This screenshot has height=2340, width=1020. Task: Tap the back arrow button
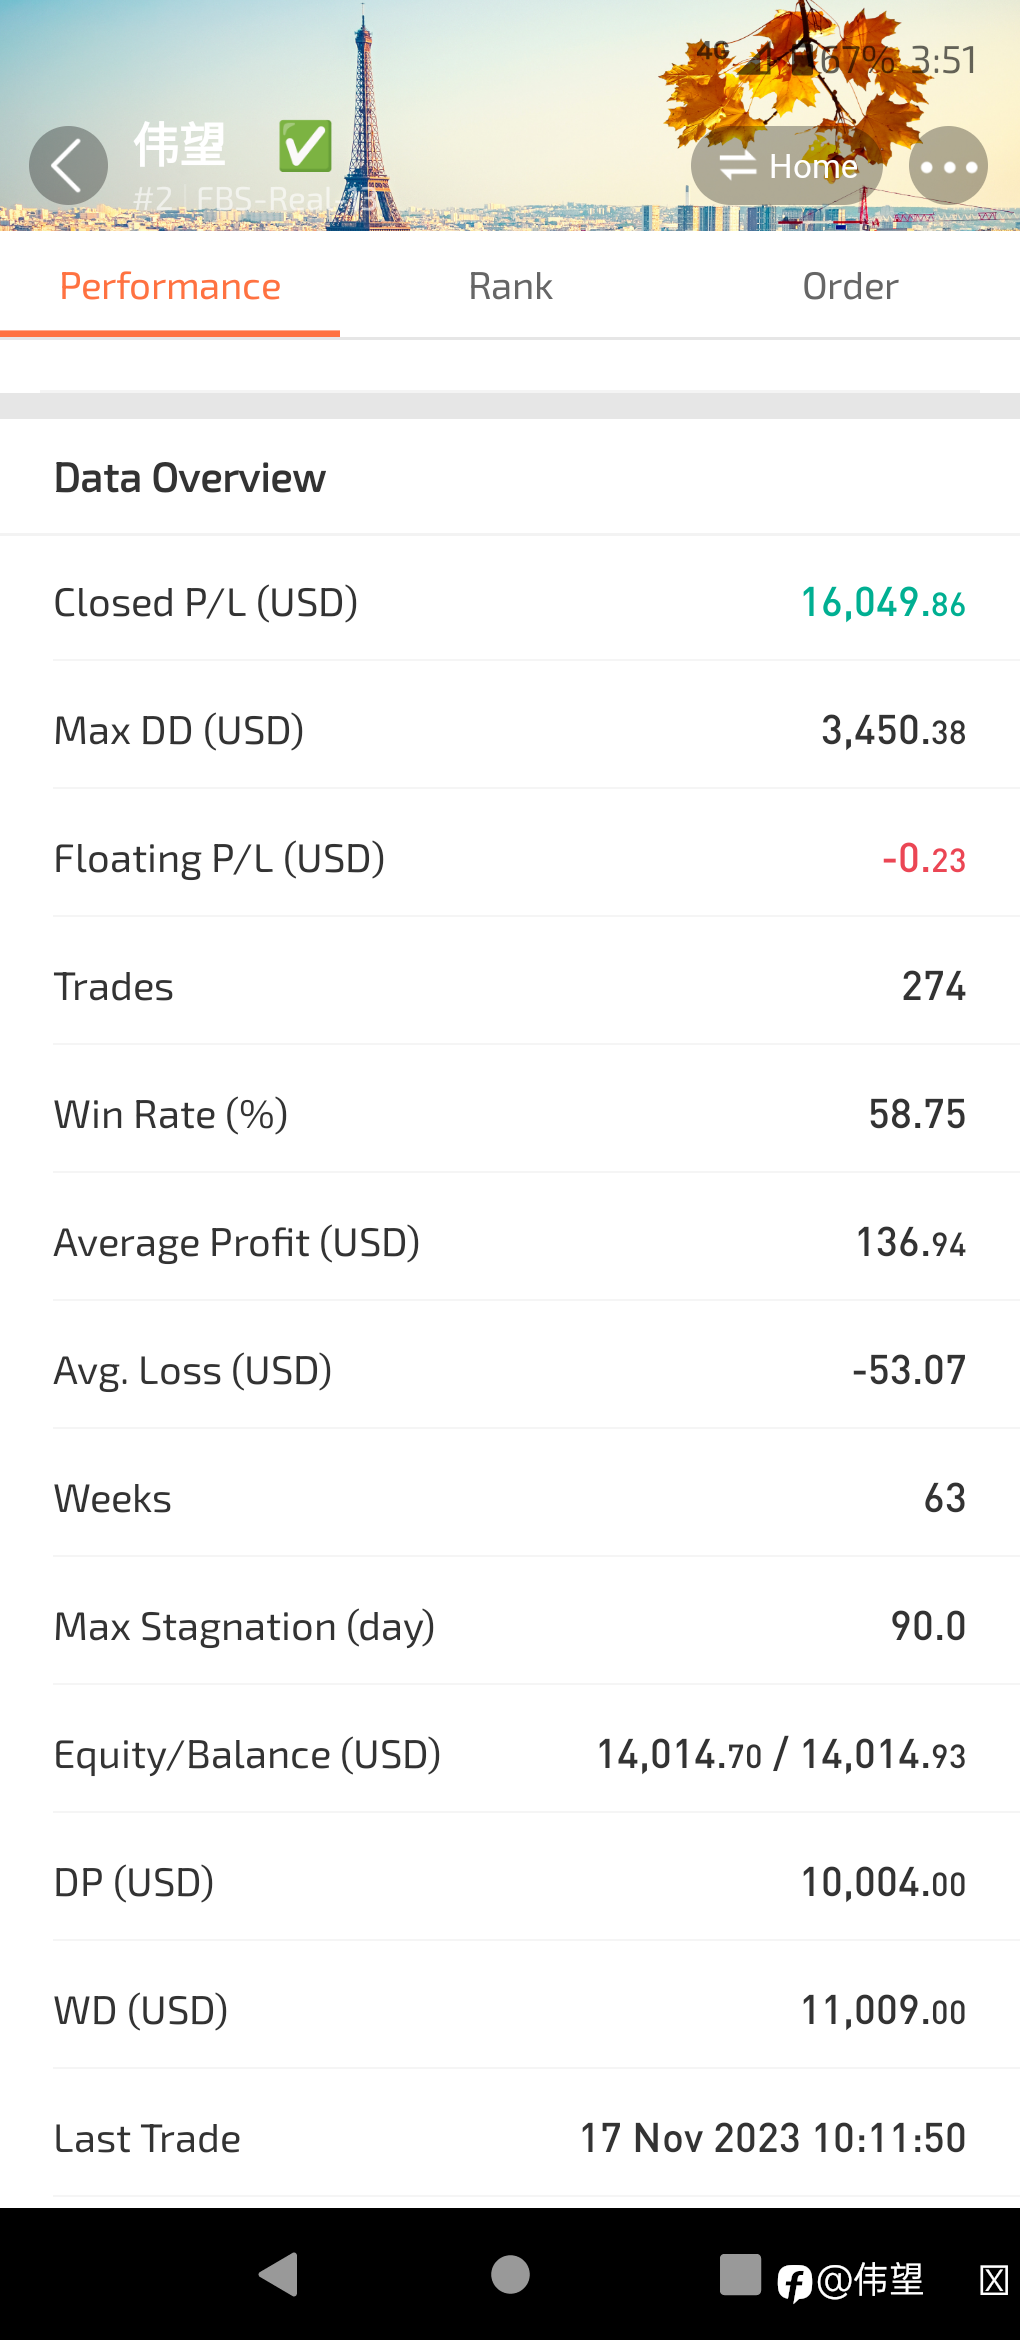(x=68, y=166)
